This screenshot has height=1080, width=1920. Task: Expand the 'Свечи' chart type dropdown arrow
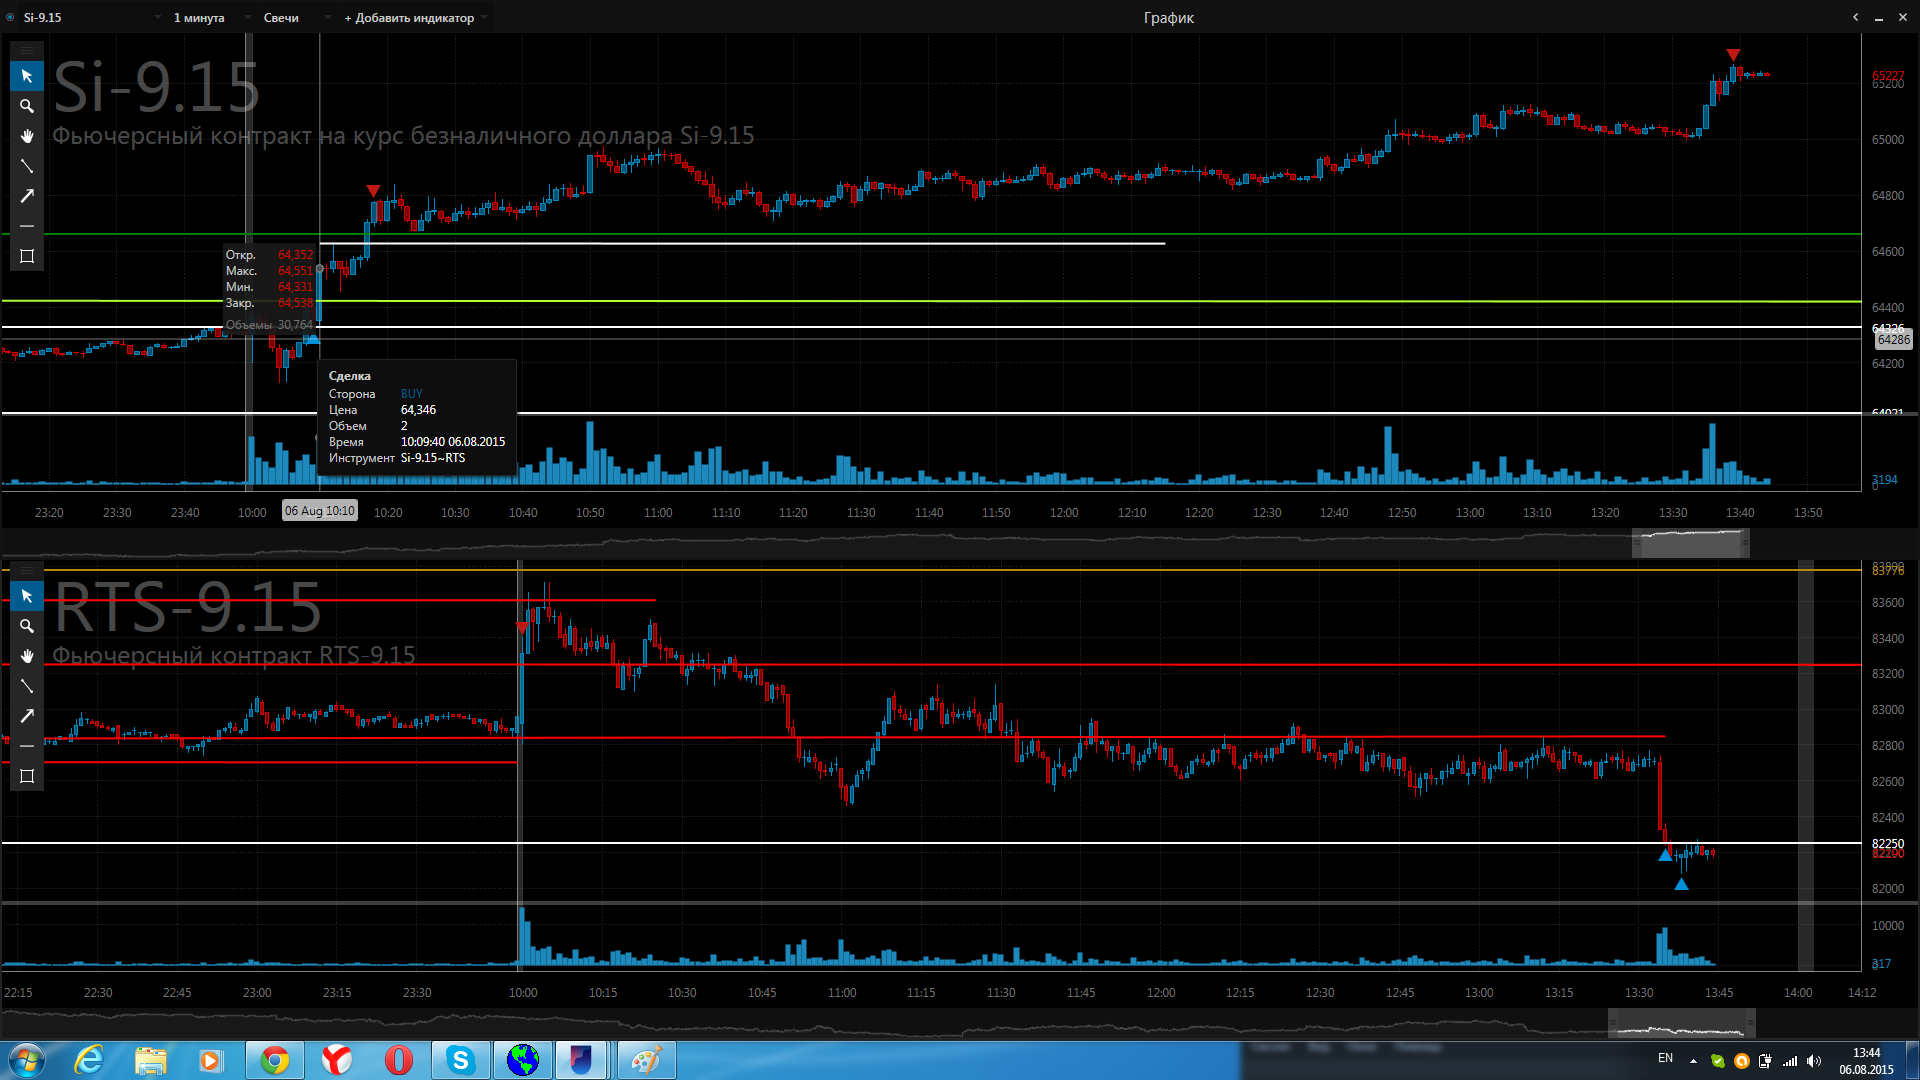[x=327, y=17]
